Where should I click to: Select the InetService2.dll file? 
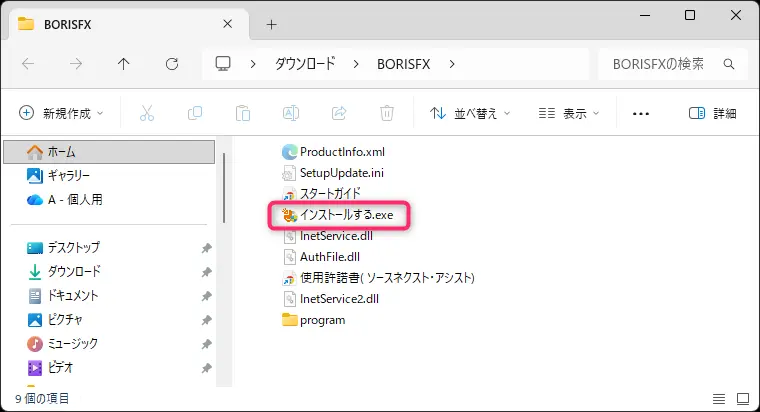point(331,299)
